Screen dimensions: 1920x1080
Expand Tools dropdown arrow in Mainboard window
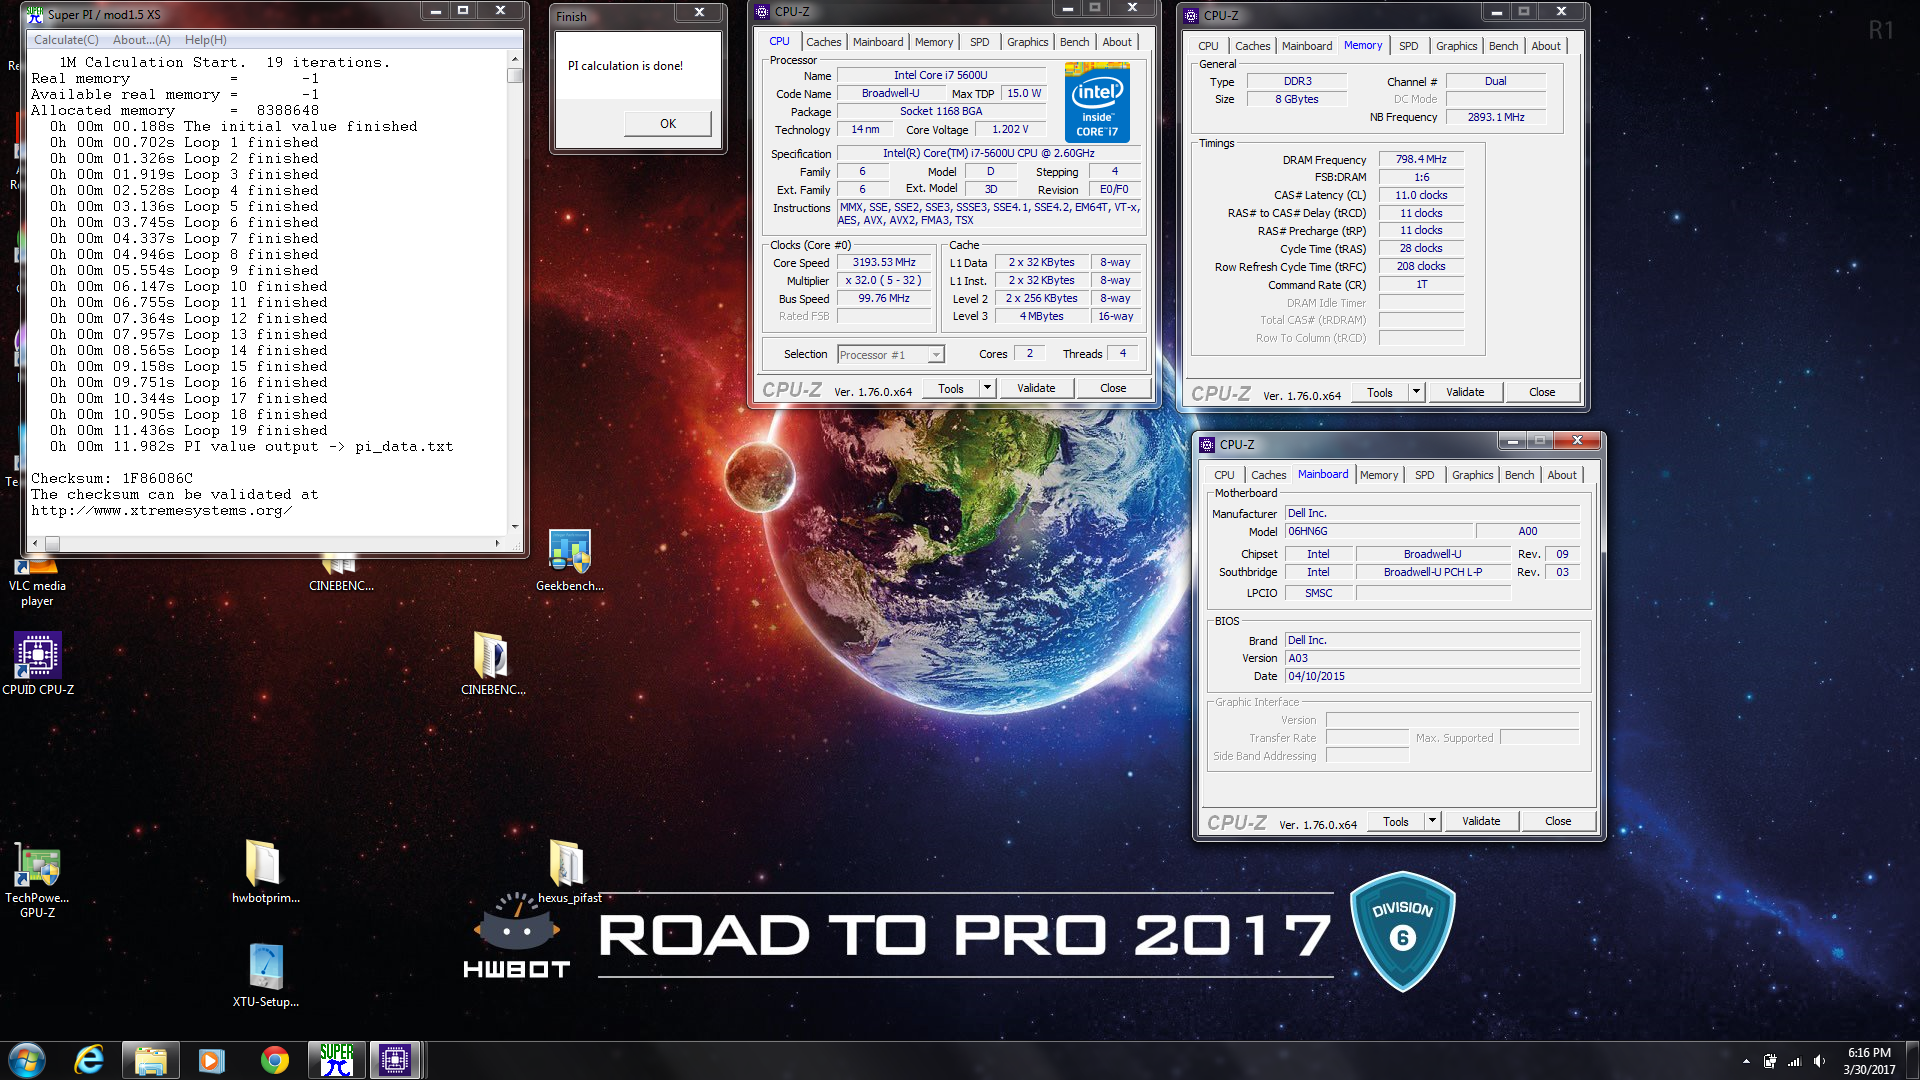1432,821
